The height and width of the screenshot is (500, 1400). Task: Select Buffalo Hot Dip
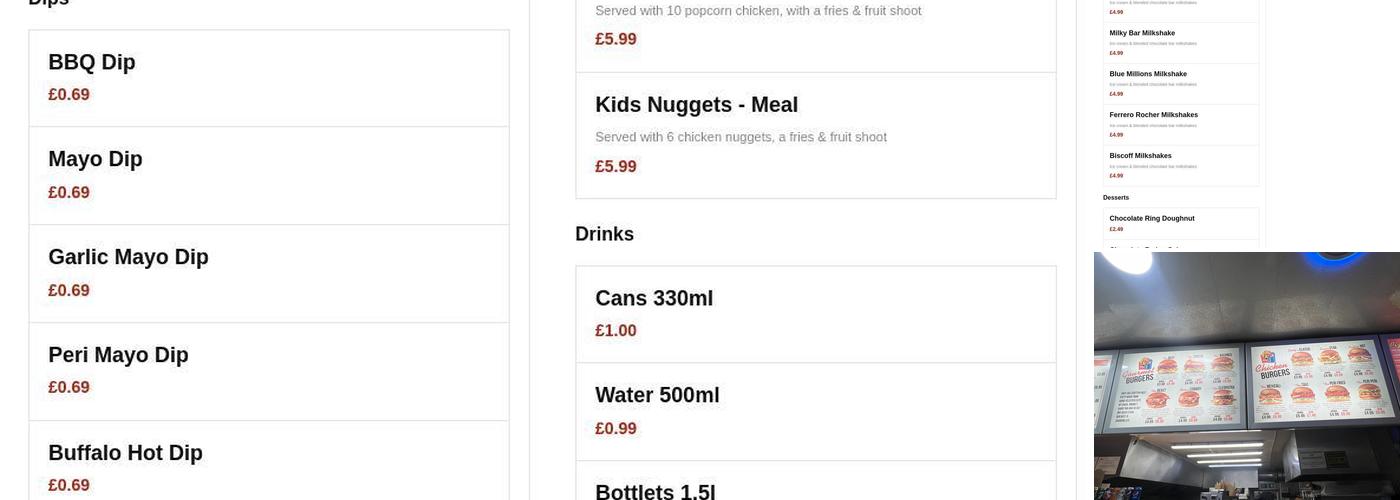268,467
